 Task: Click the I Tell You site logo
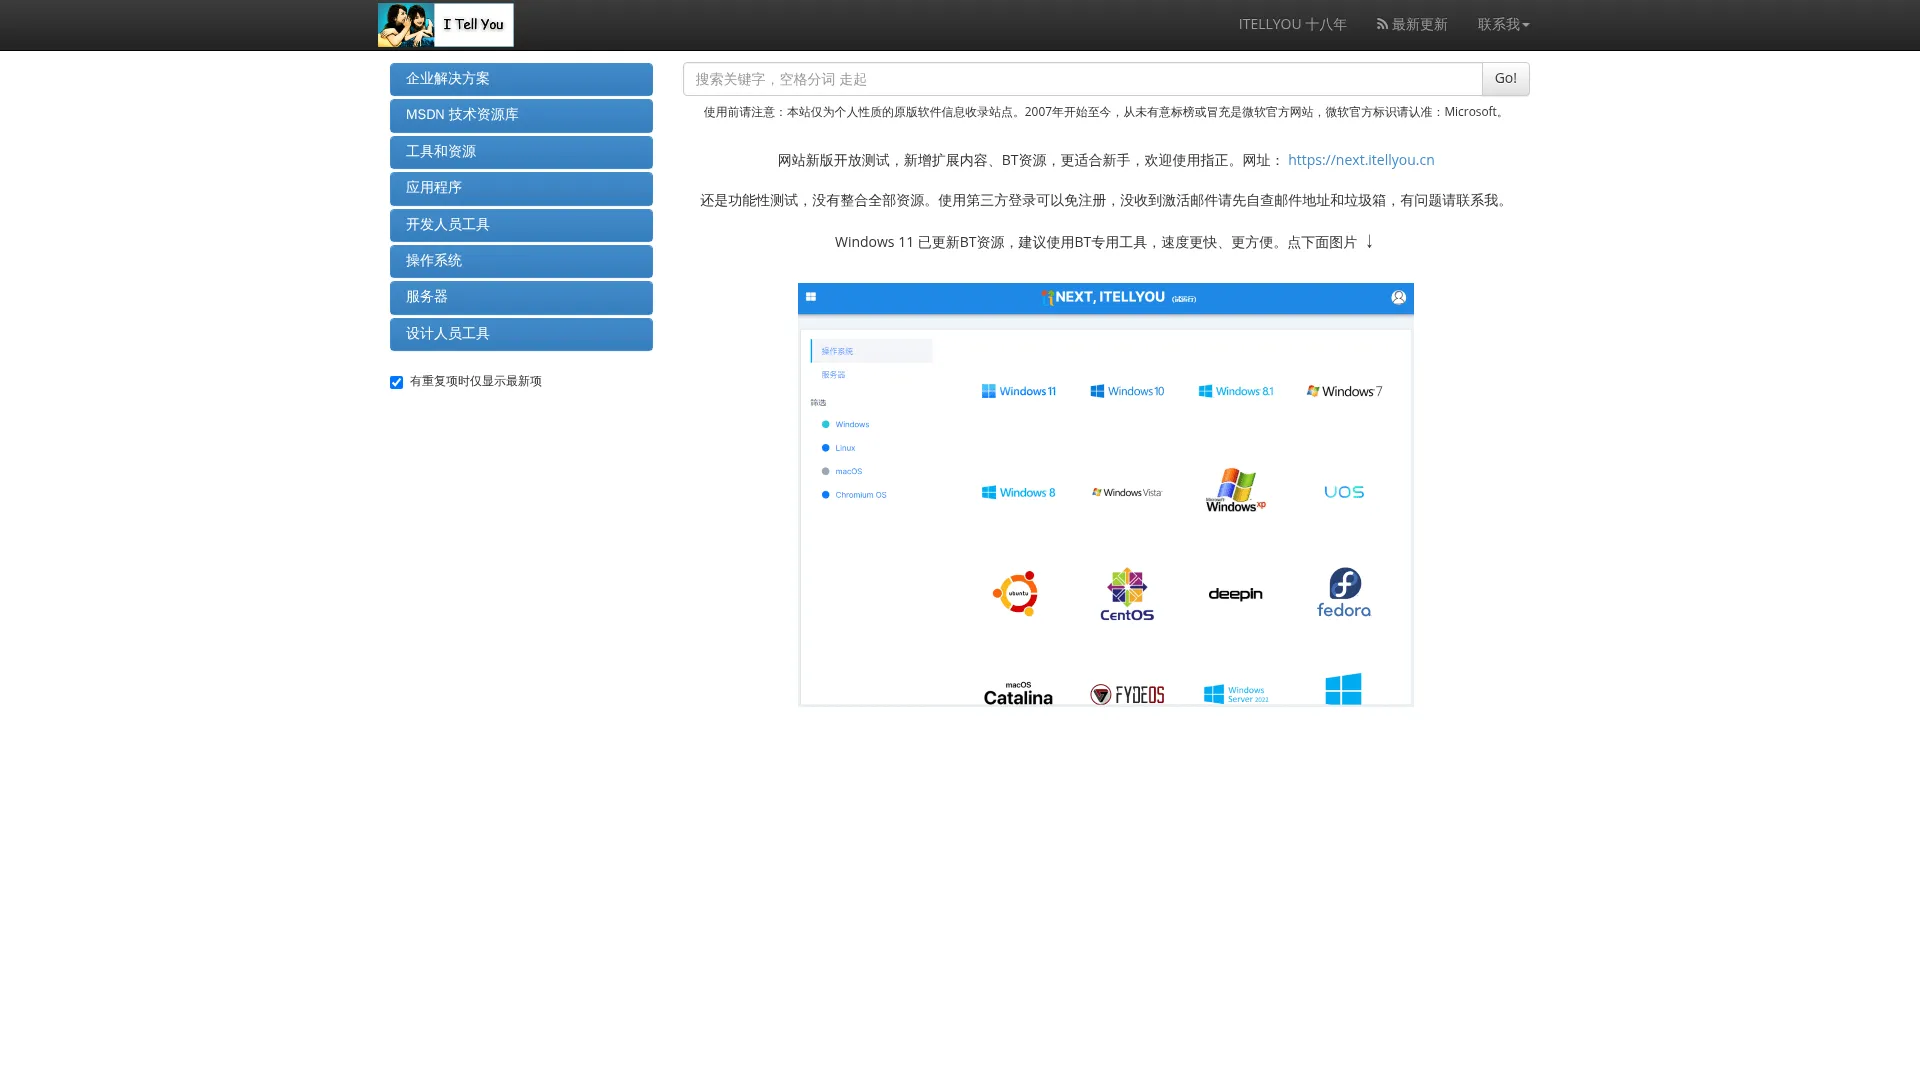pyautogui.click(x=444, y=24)
